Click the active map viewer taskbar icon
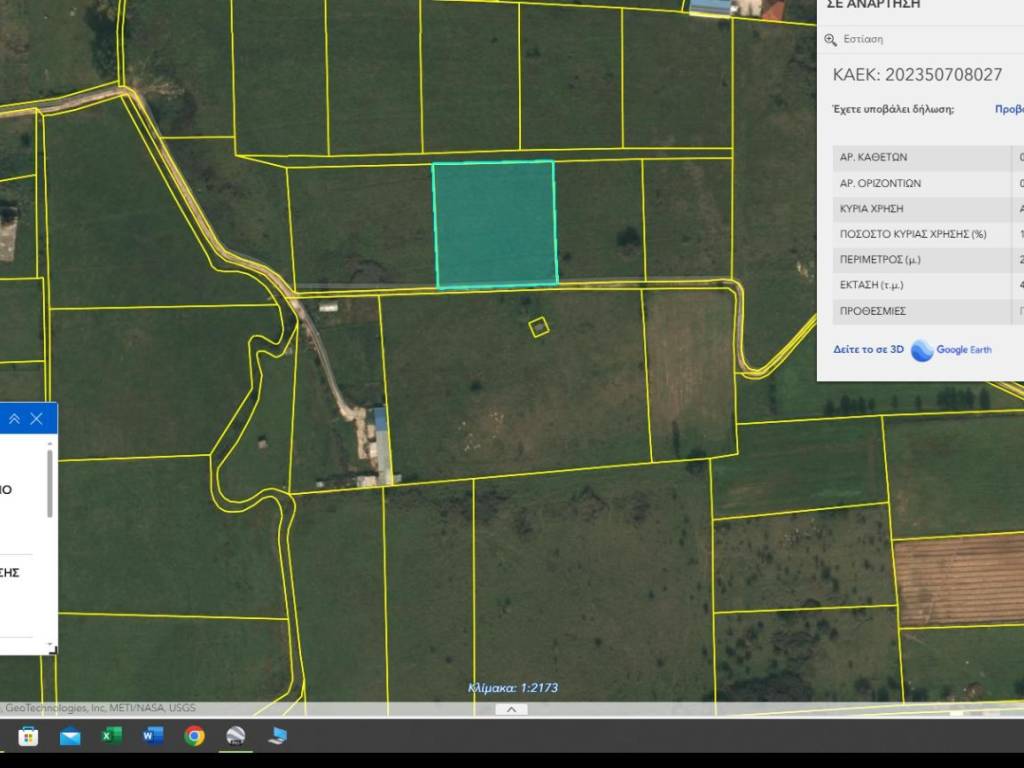 [x=236, y=737]
